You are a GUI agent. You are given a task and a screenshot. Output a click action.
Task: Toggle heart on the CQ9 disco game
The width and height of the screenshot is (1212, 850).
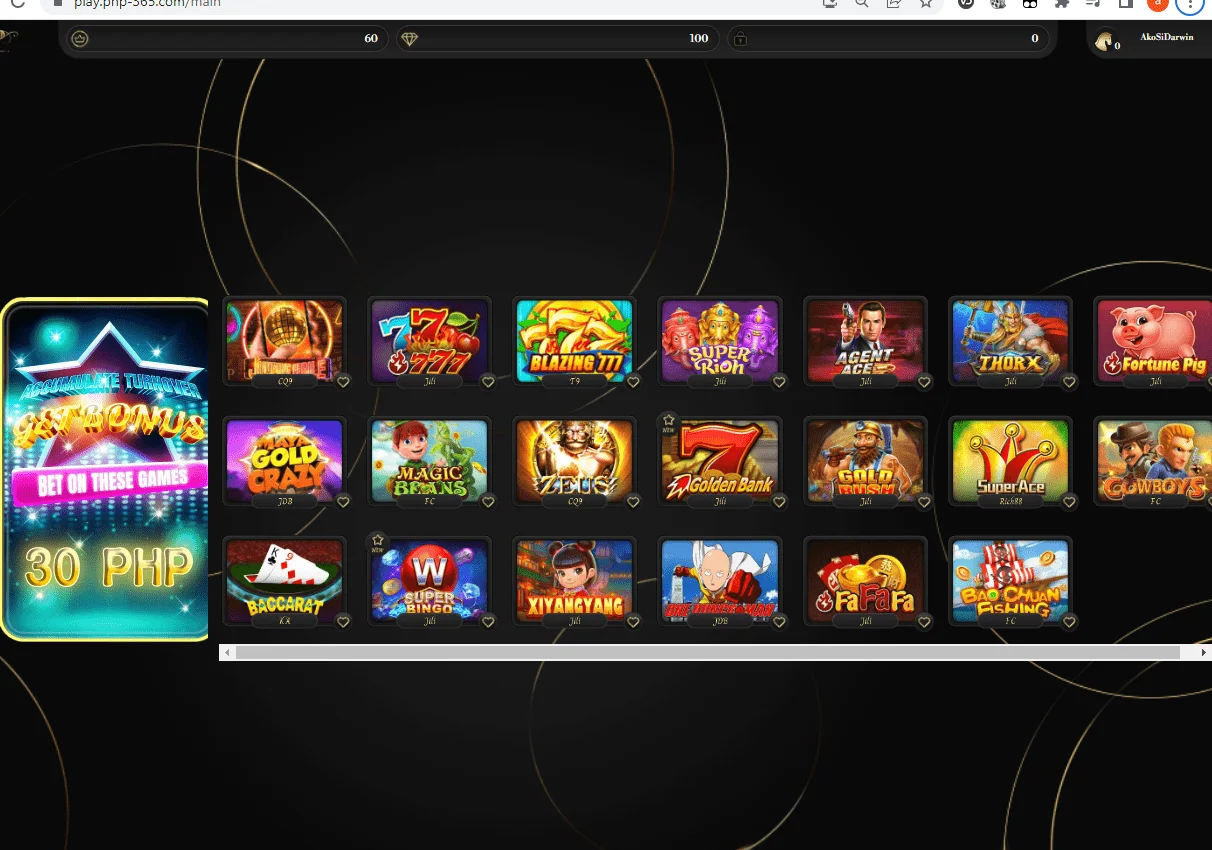click(343, 381)
